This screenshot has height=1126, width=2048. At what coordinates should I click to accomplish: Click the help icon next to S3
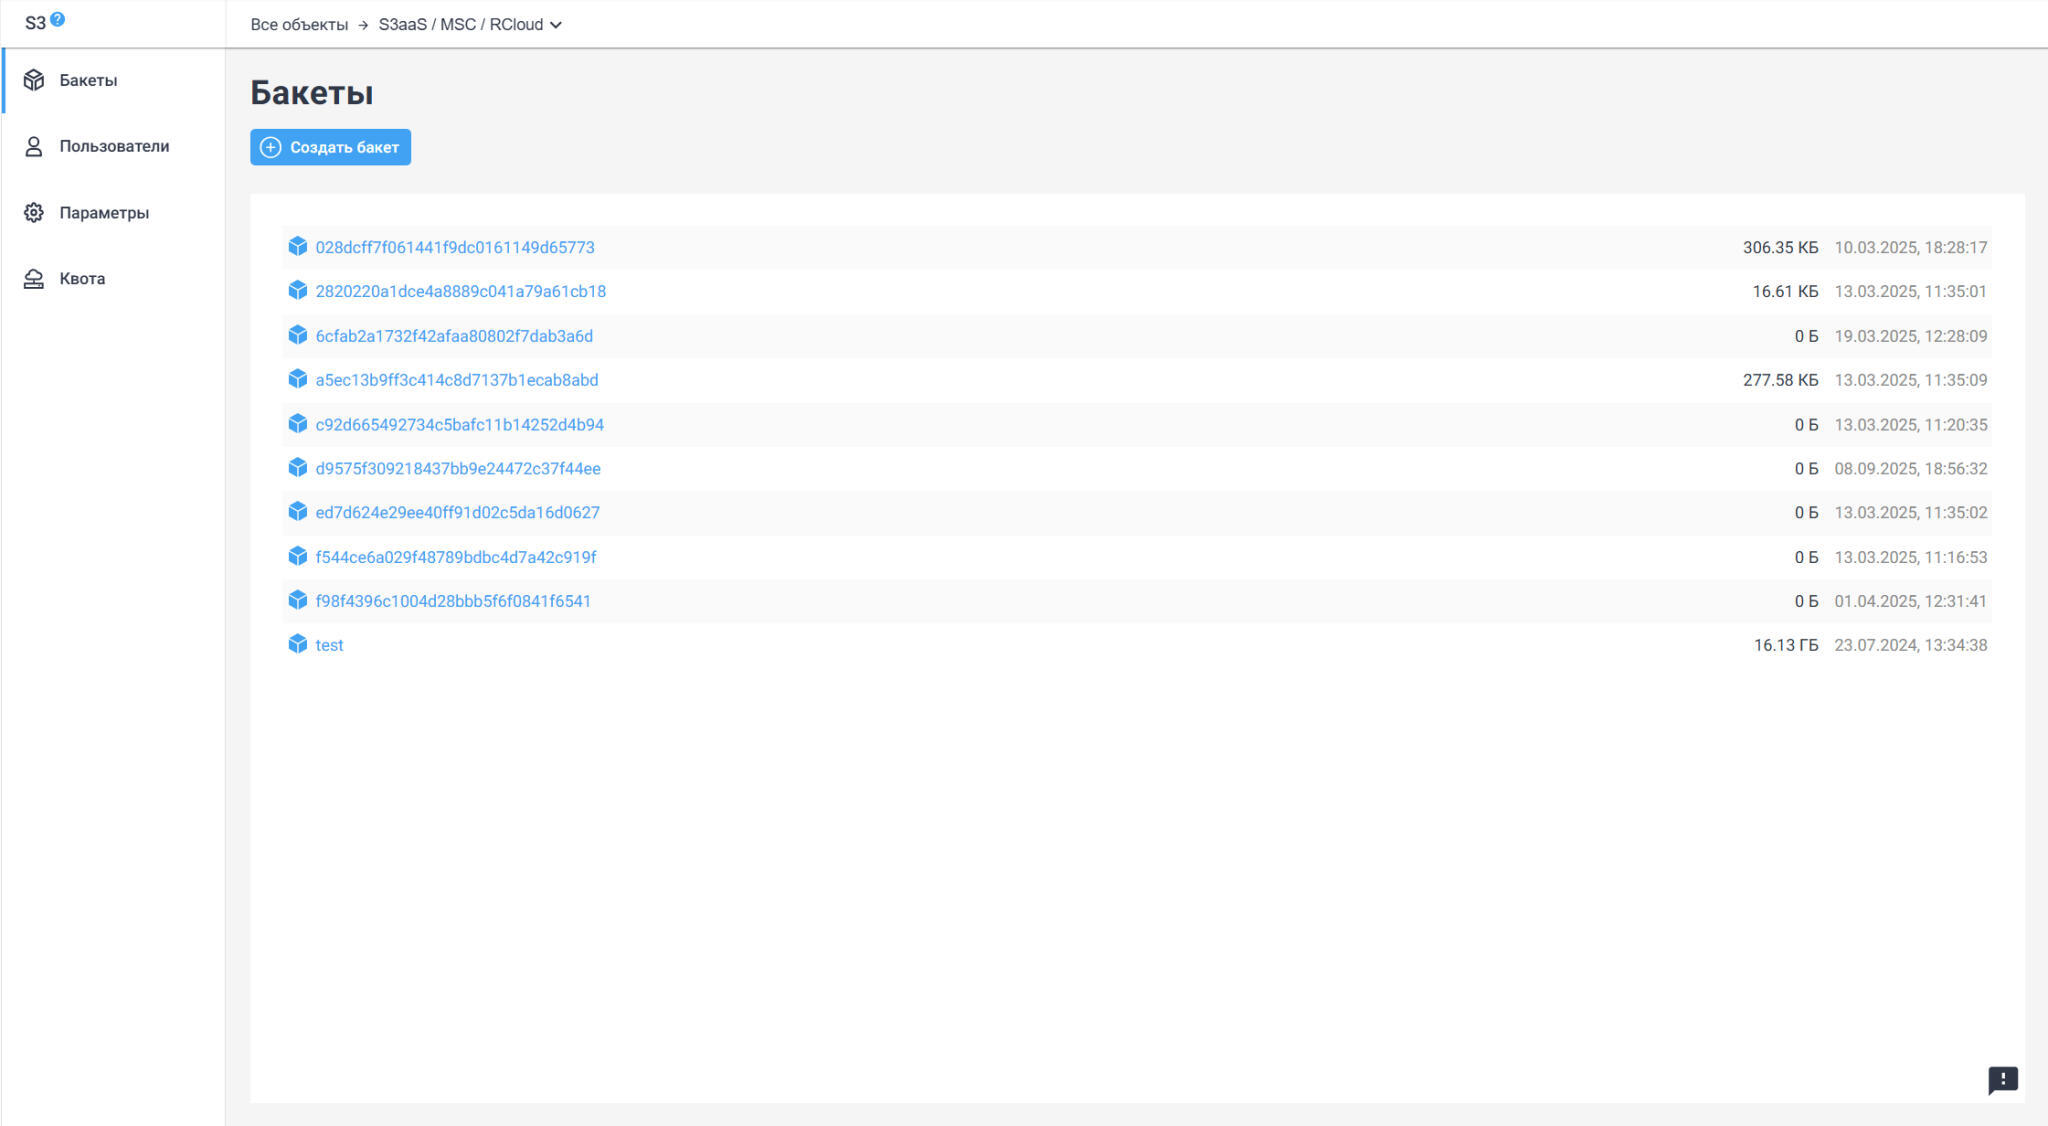(58, 19)
